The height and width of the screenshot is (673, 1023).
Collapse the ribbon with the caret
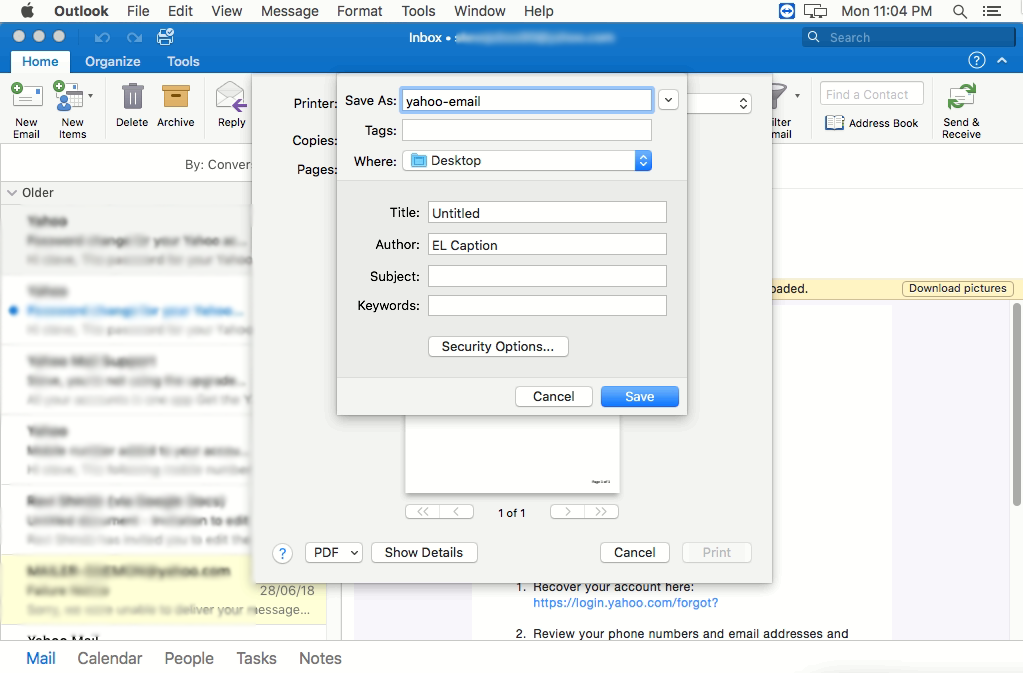[x=1002, y=61]
